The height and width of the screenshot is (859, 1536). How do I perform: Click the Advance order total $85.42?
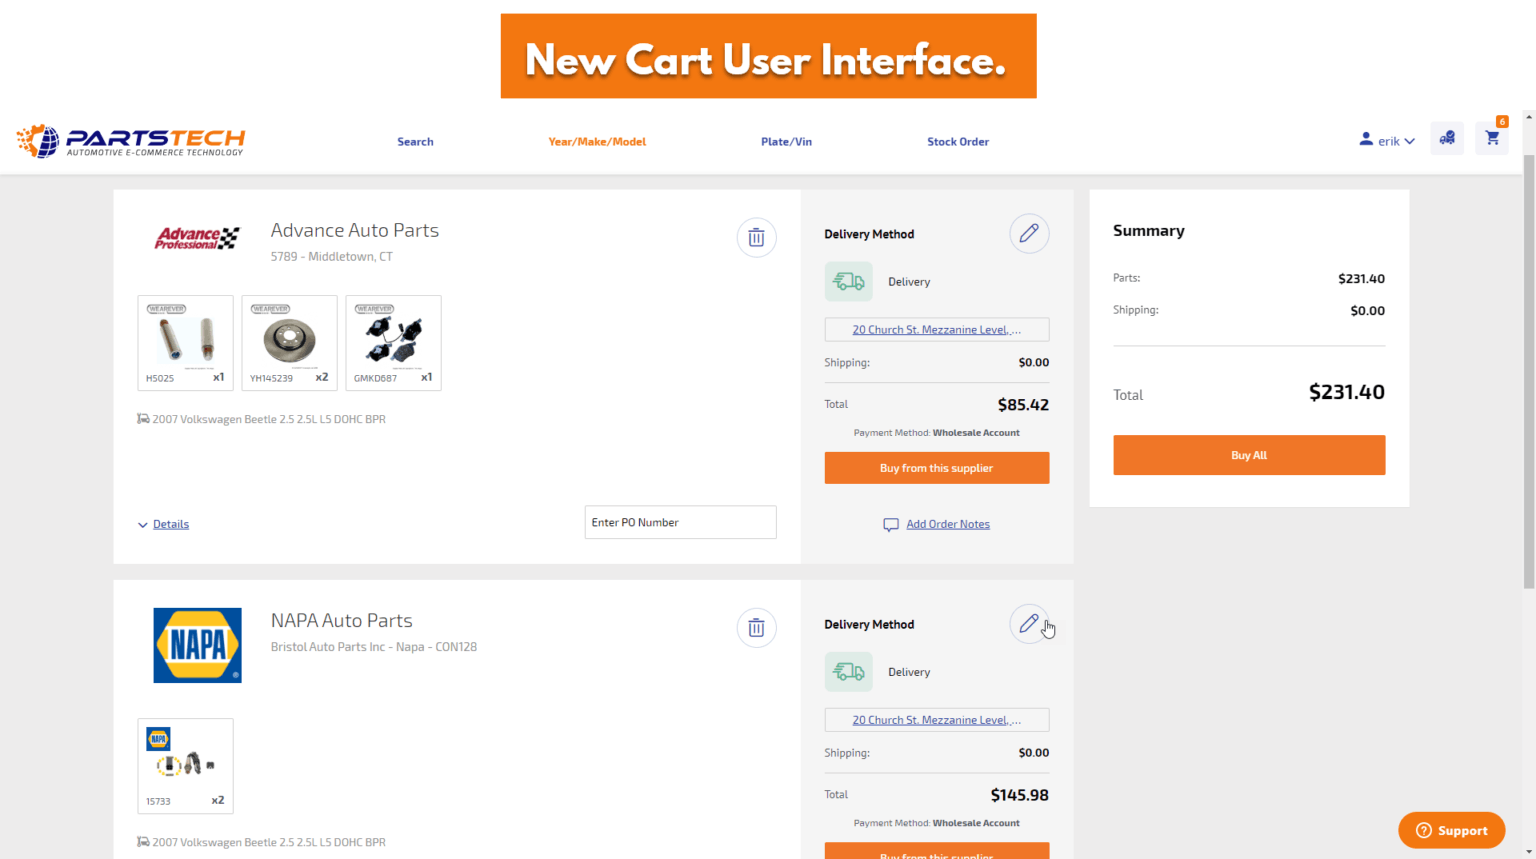(1023, 405)
